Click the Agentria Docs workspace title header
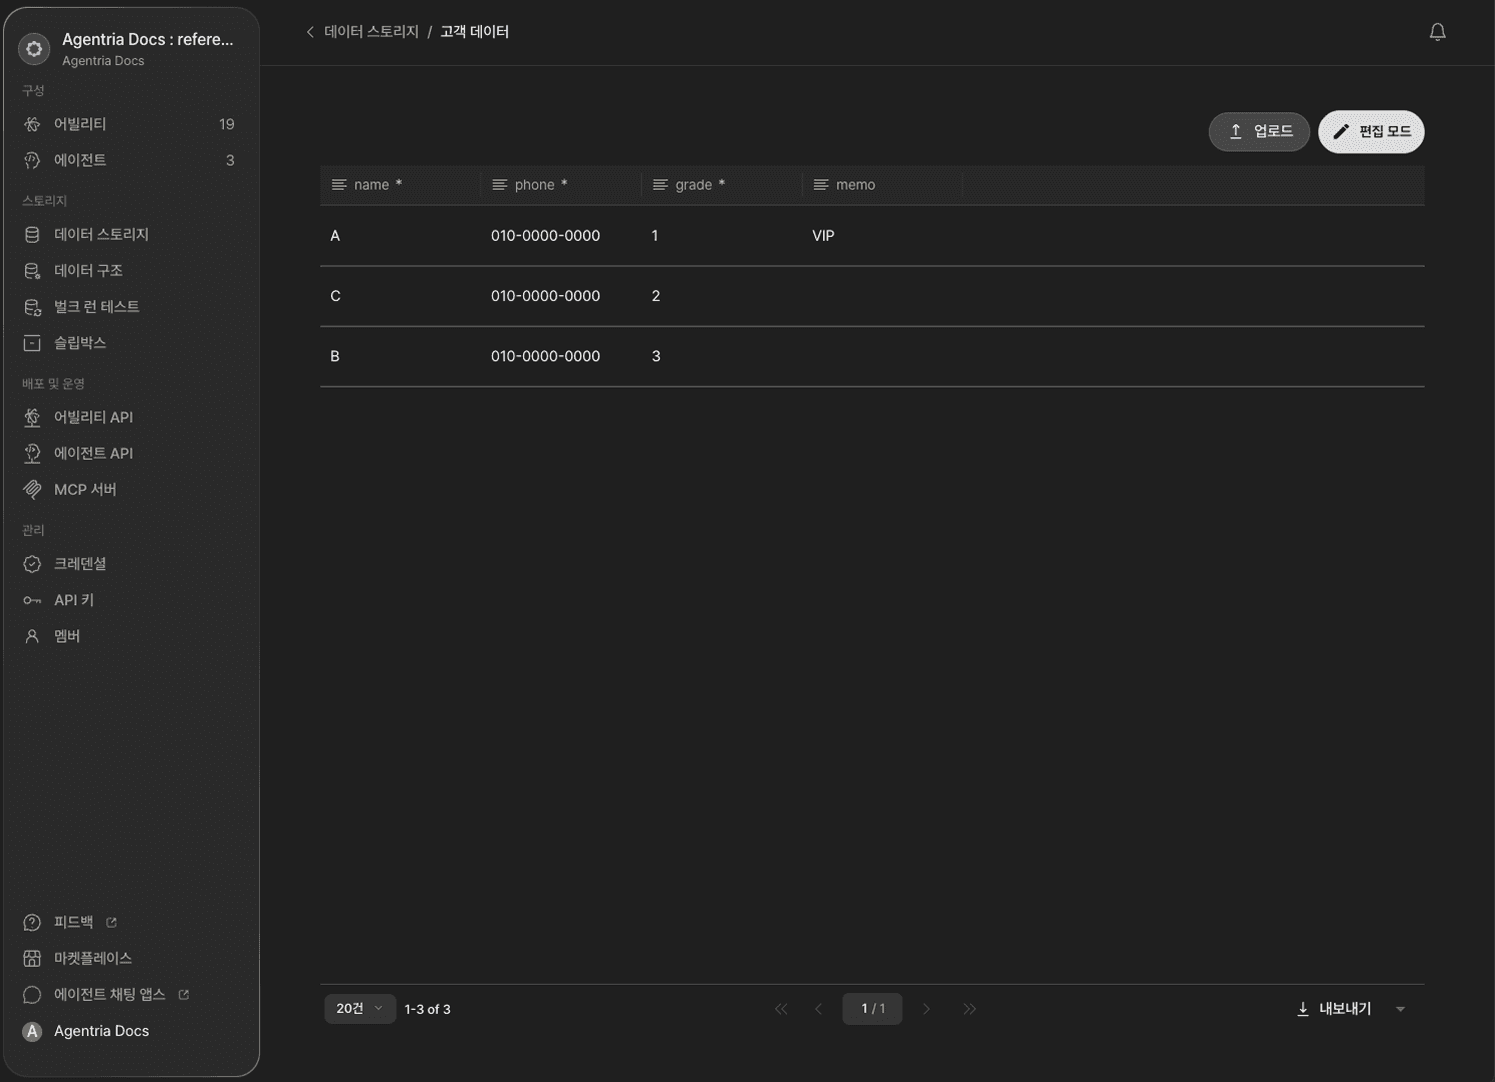Image resolution: width=1495 pixels, height=1082 pixels. coord(147,39)
